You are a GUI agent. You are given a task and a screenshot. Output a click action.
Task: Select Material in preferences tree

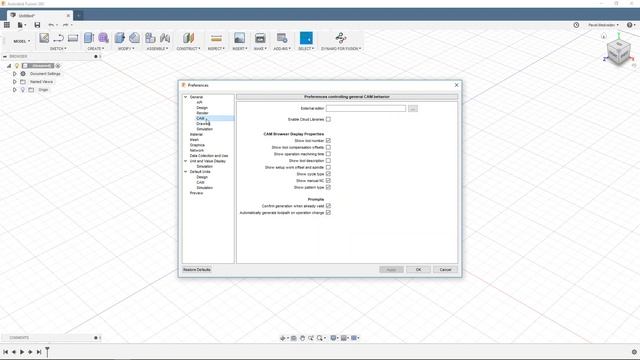196,134
